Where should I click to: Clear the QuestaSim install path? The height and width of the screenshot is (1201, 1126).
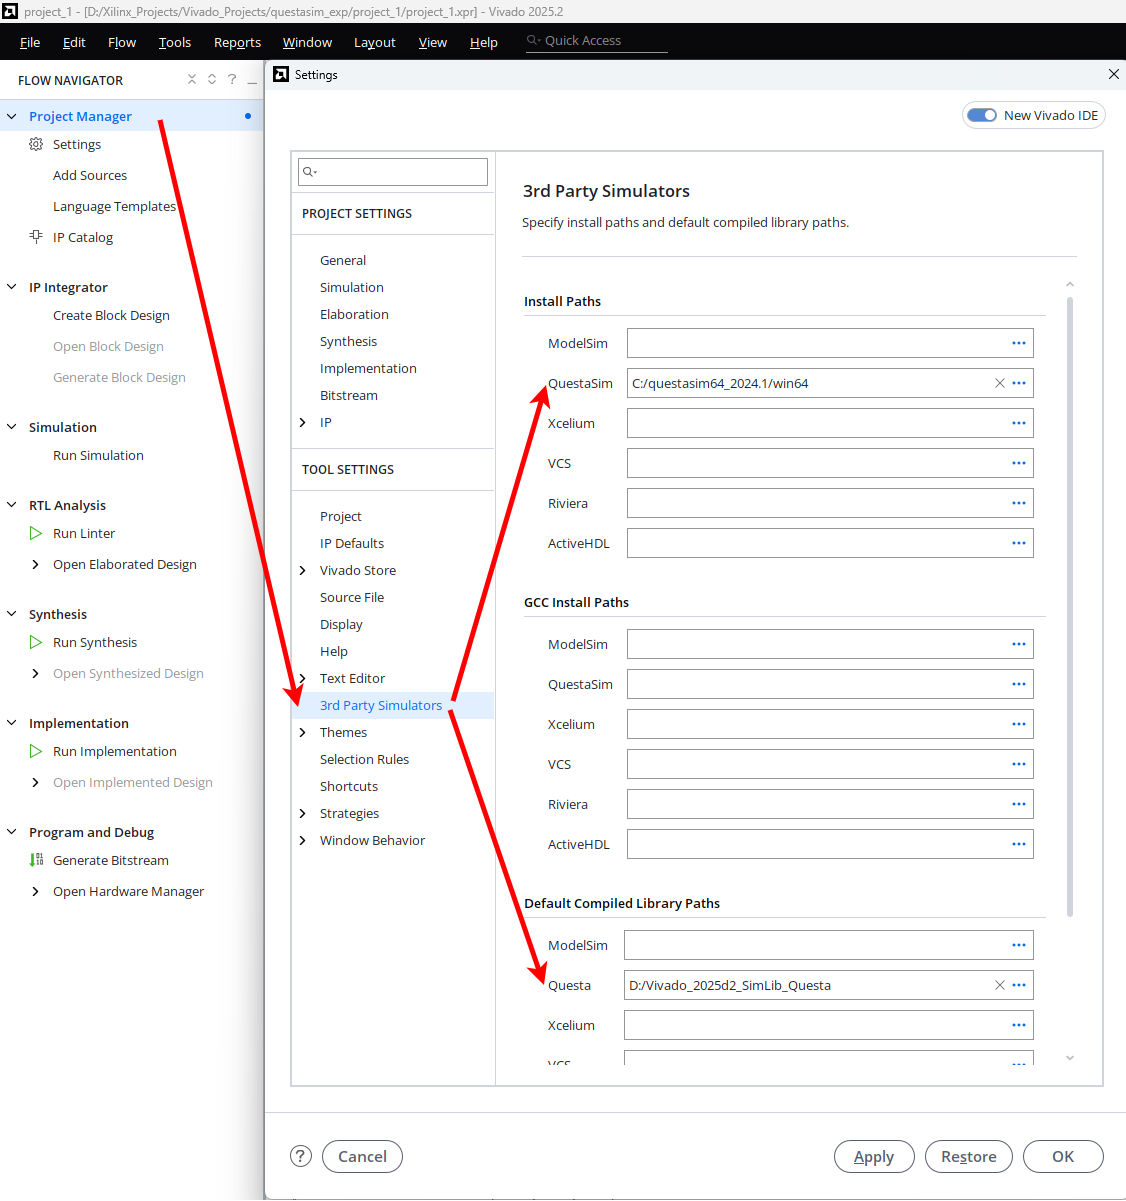click(999, 383)
